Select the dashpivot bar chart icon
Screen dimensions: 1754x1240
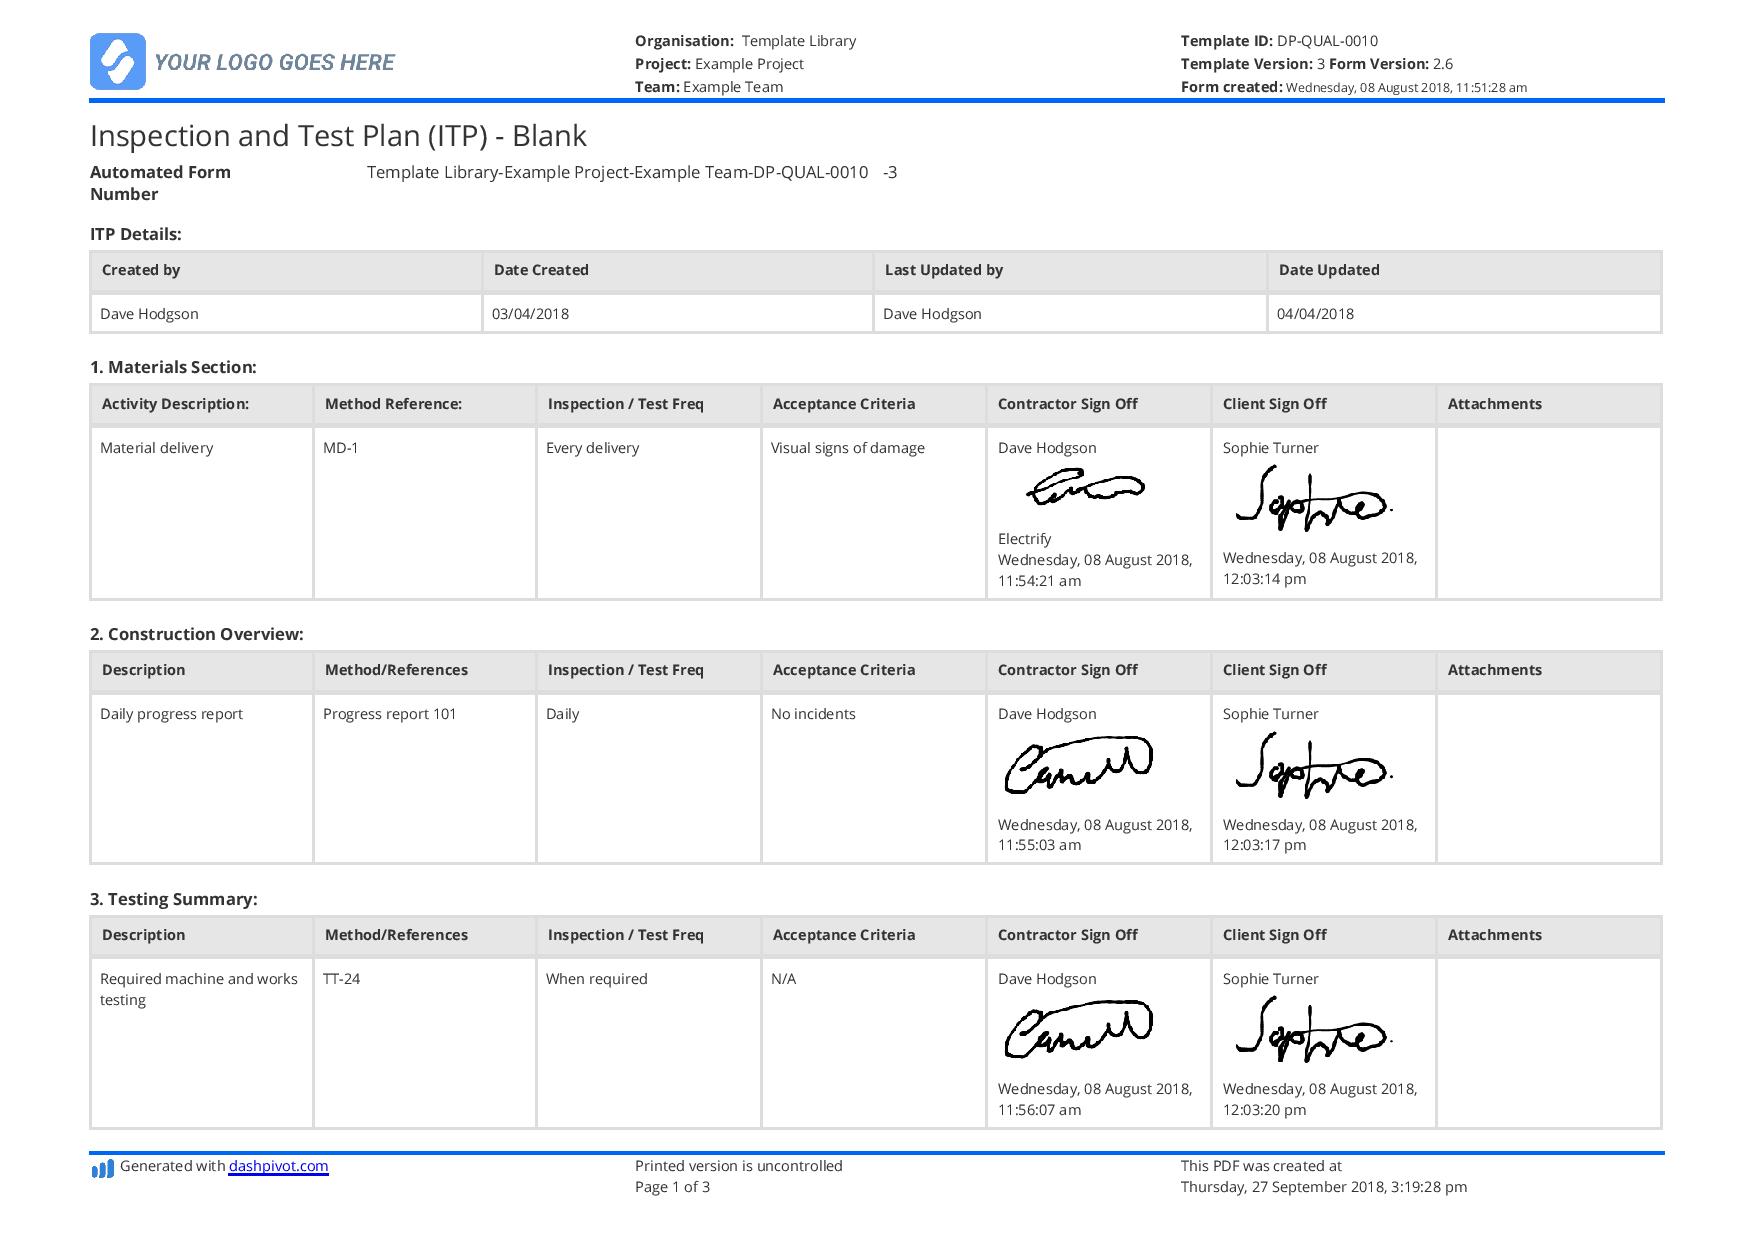click(x=103, y=1165)
